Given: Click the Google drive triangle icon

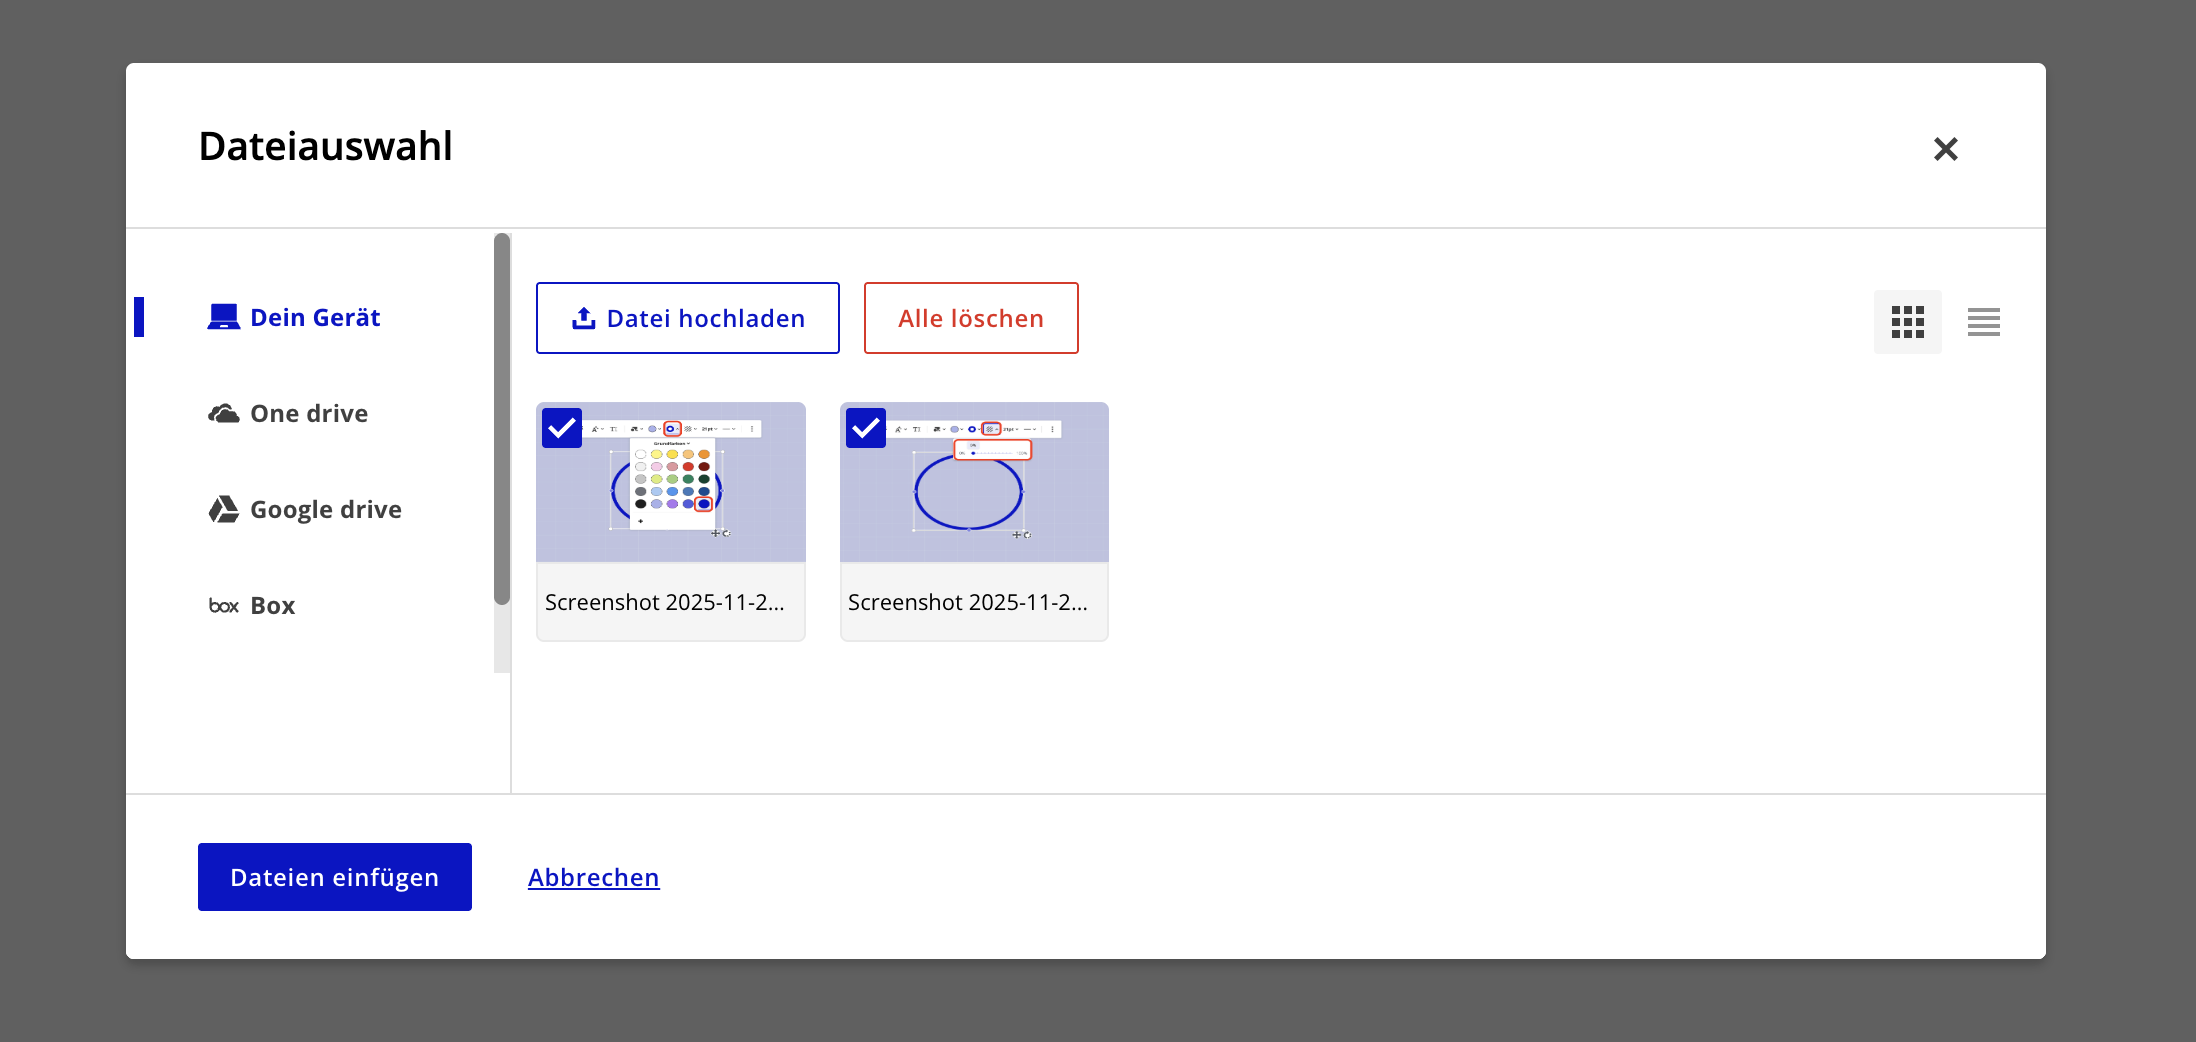Looking at the screenshot, I should (223, 508).
